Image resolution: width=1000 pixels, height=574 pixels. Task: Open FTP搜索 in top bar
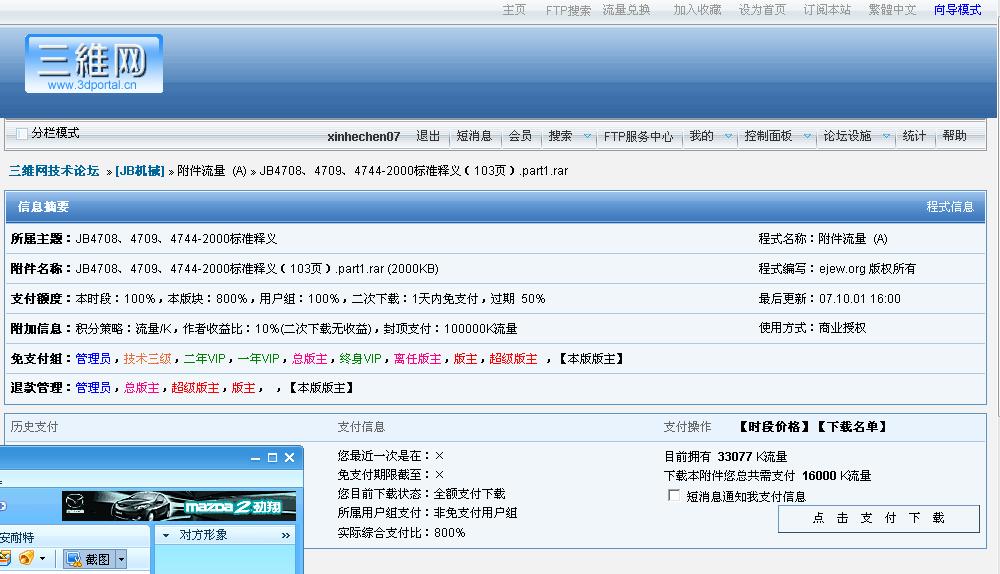tap(568, 10)
